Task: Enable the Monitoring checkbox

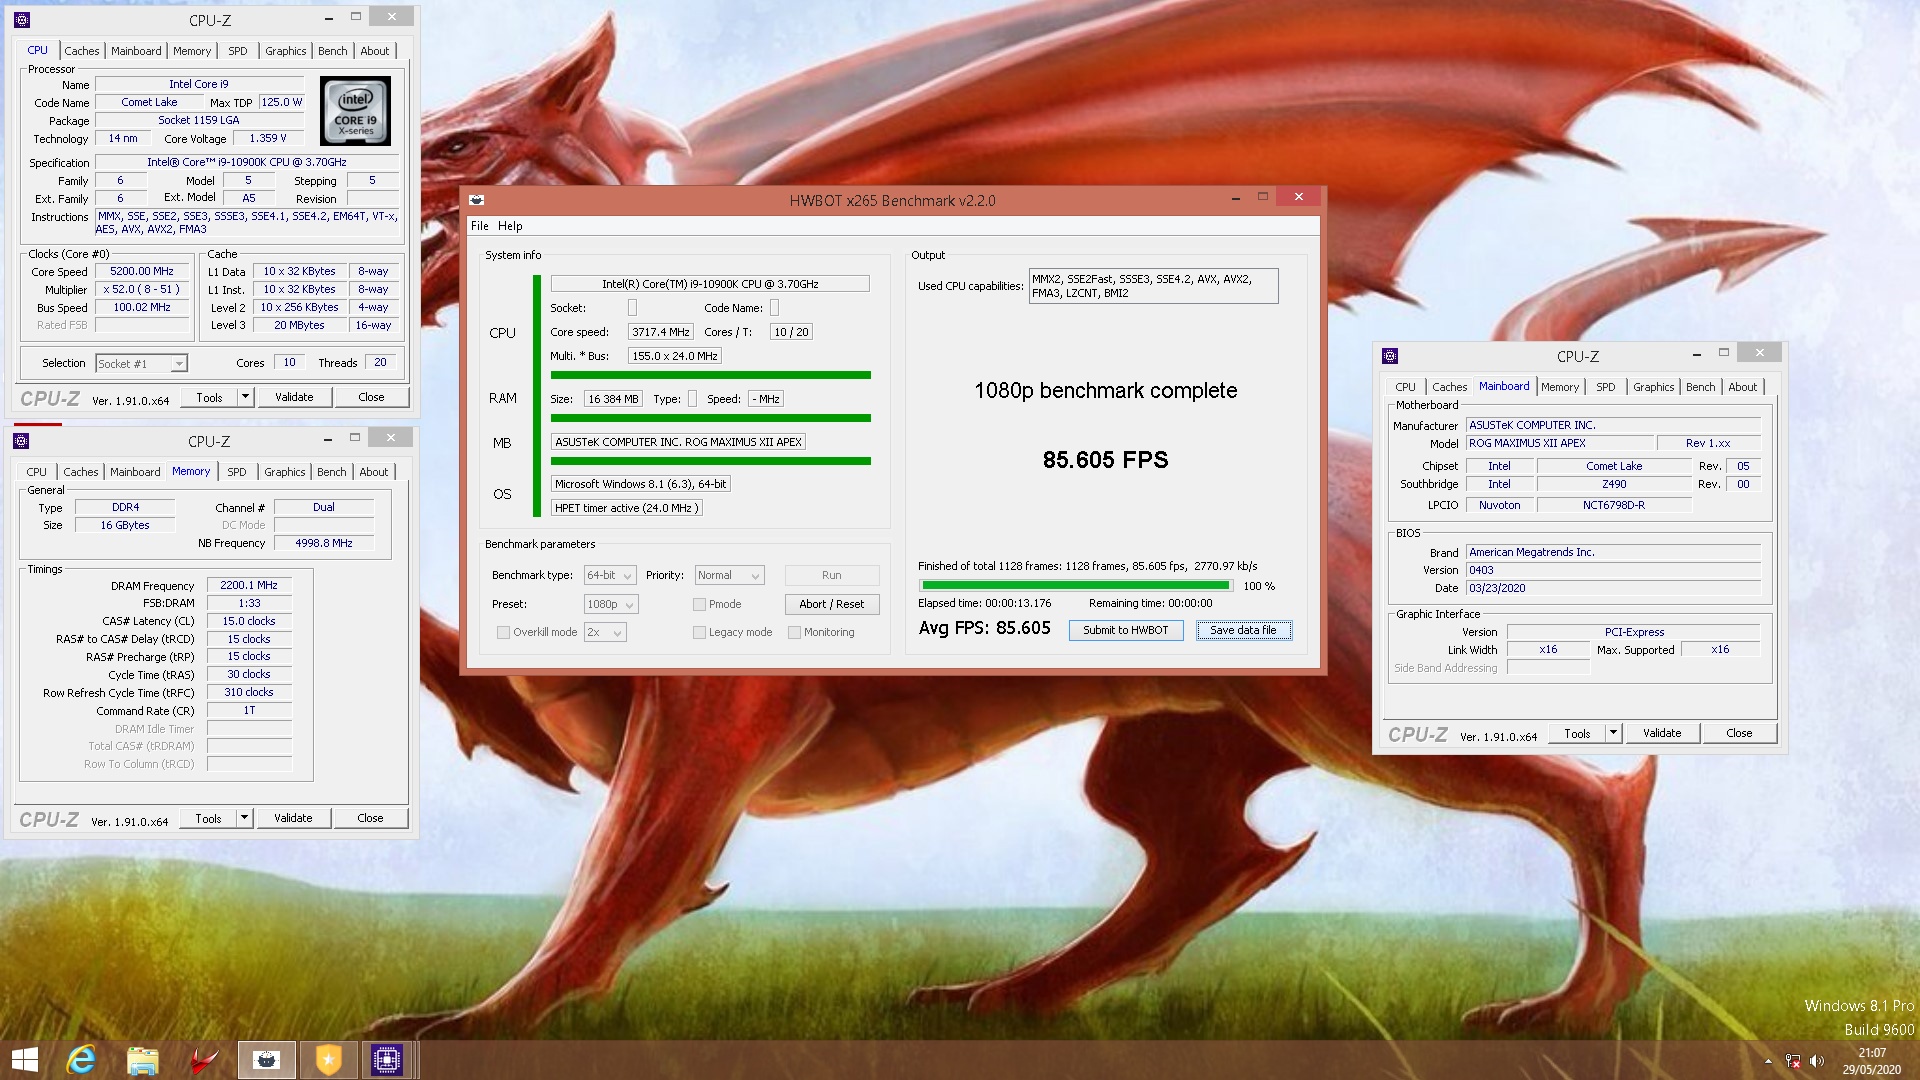Action: [794, 632]
